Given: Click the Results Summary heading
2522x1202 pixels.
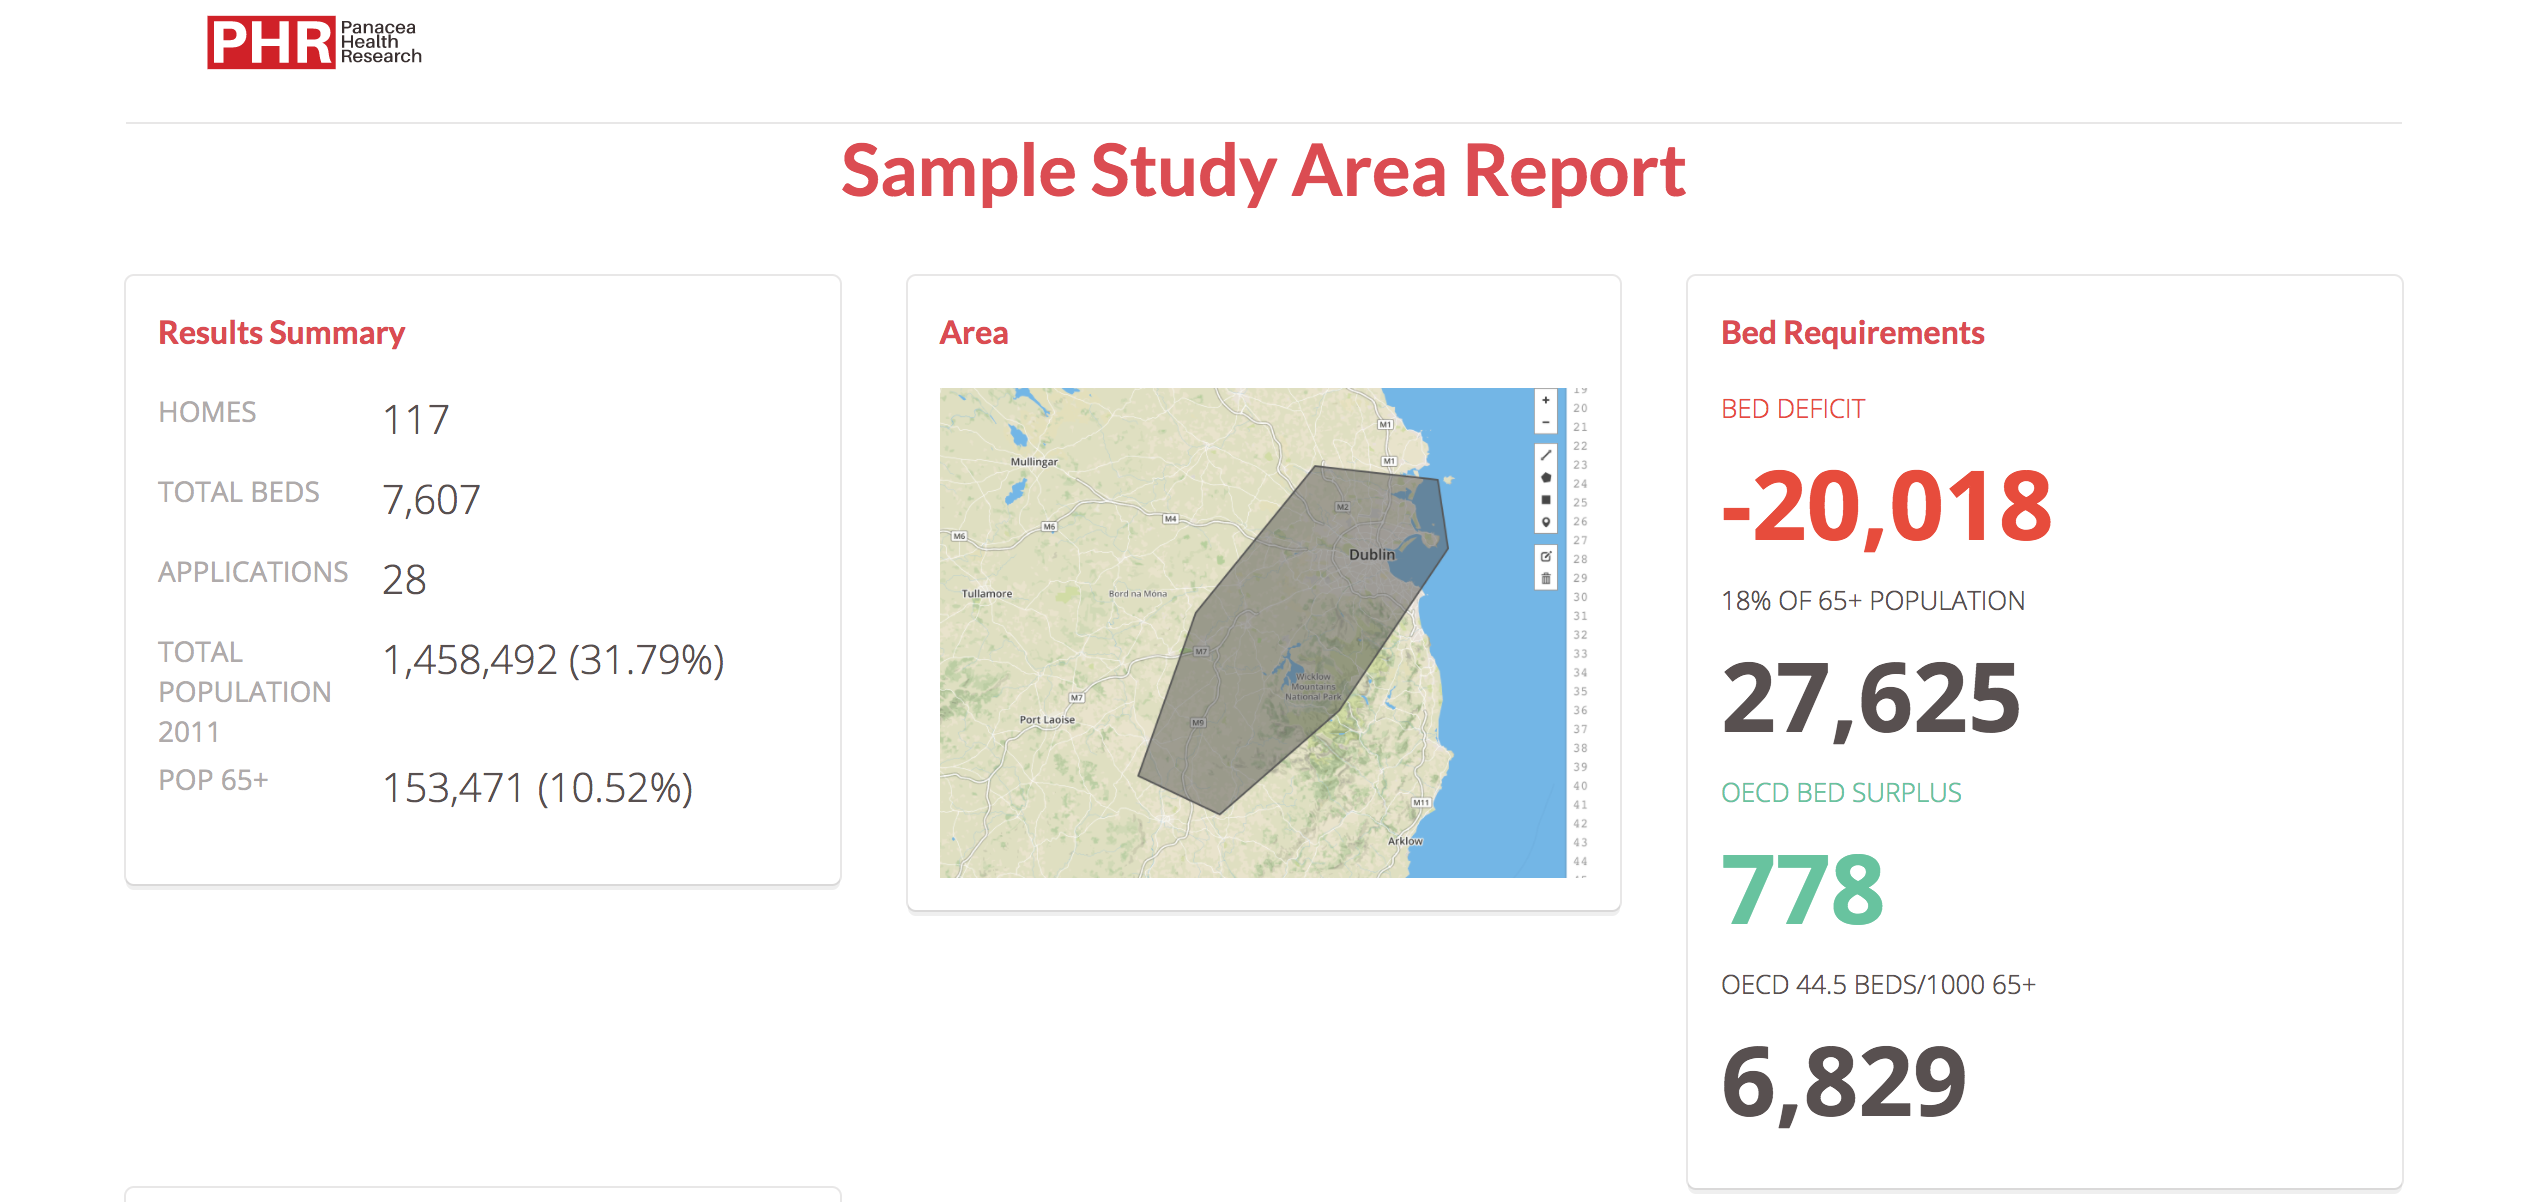Looking at the screenshot, I should pyautogui.click(x=281, y=333).
